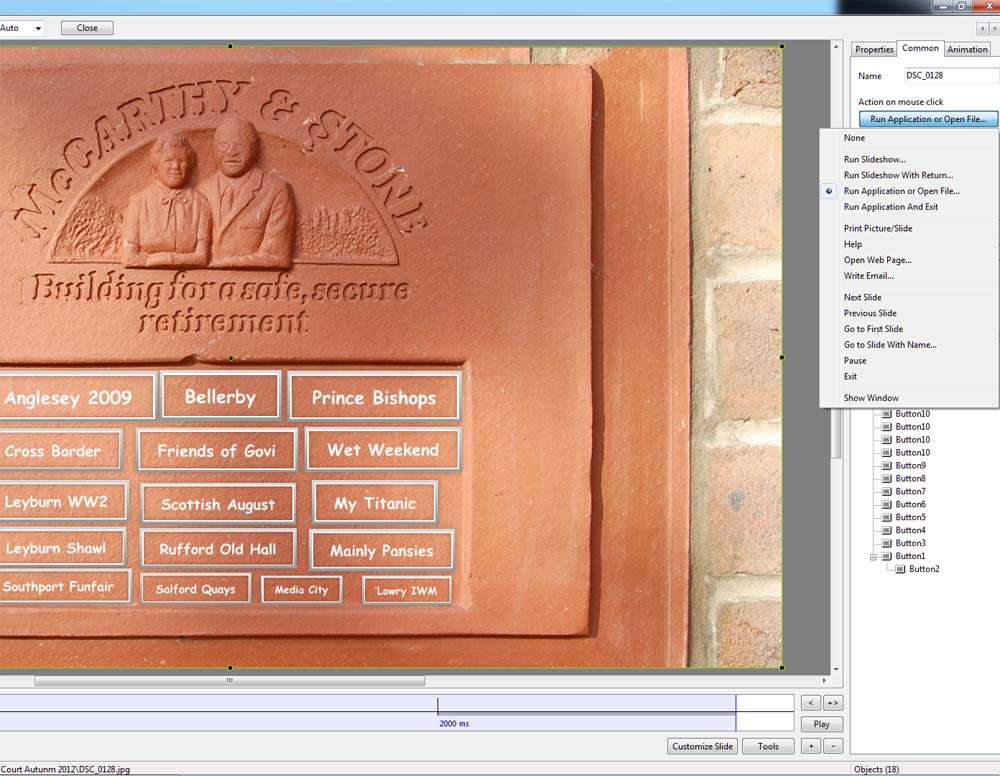Click the timeline +> button
1000x776 pixels.
pos(833,703)
